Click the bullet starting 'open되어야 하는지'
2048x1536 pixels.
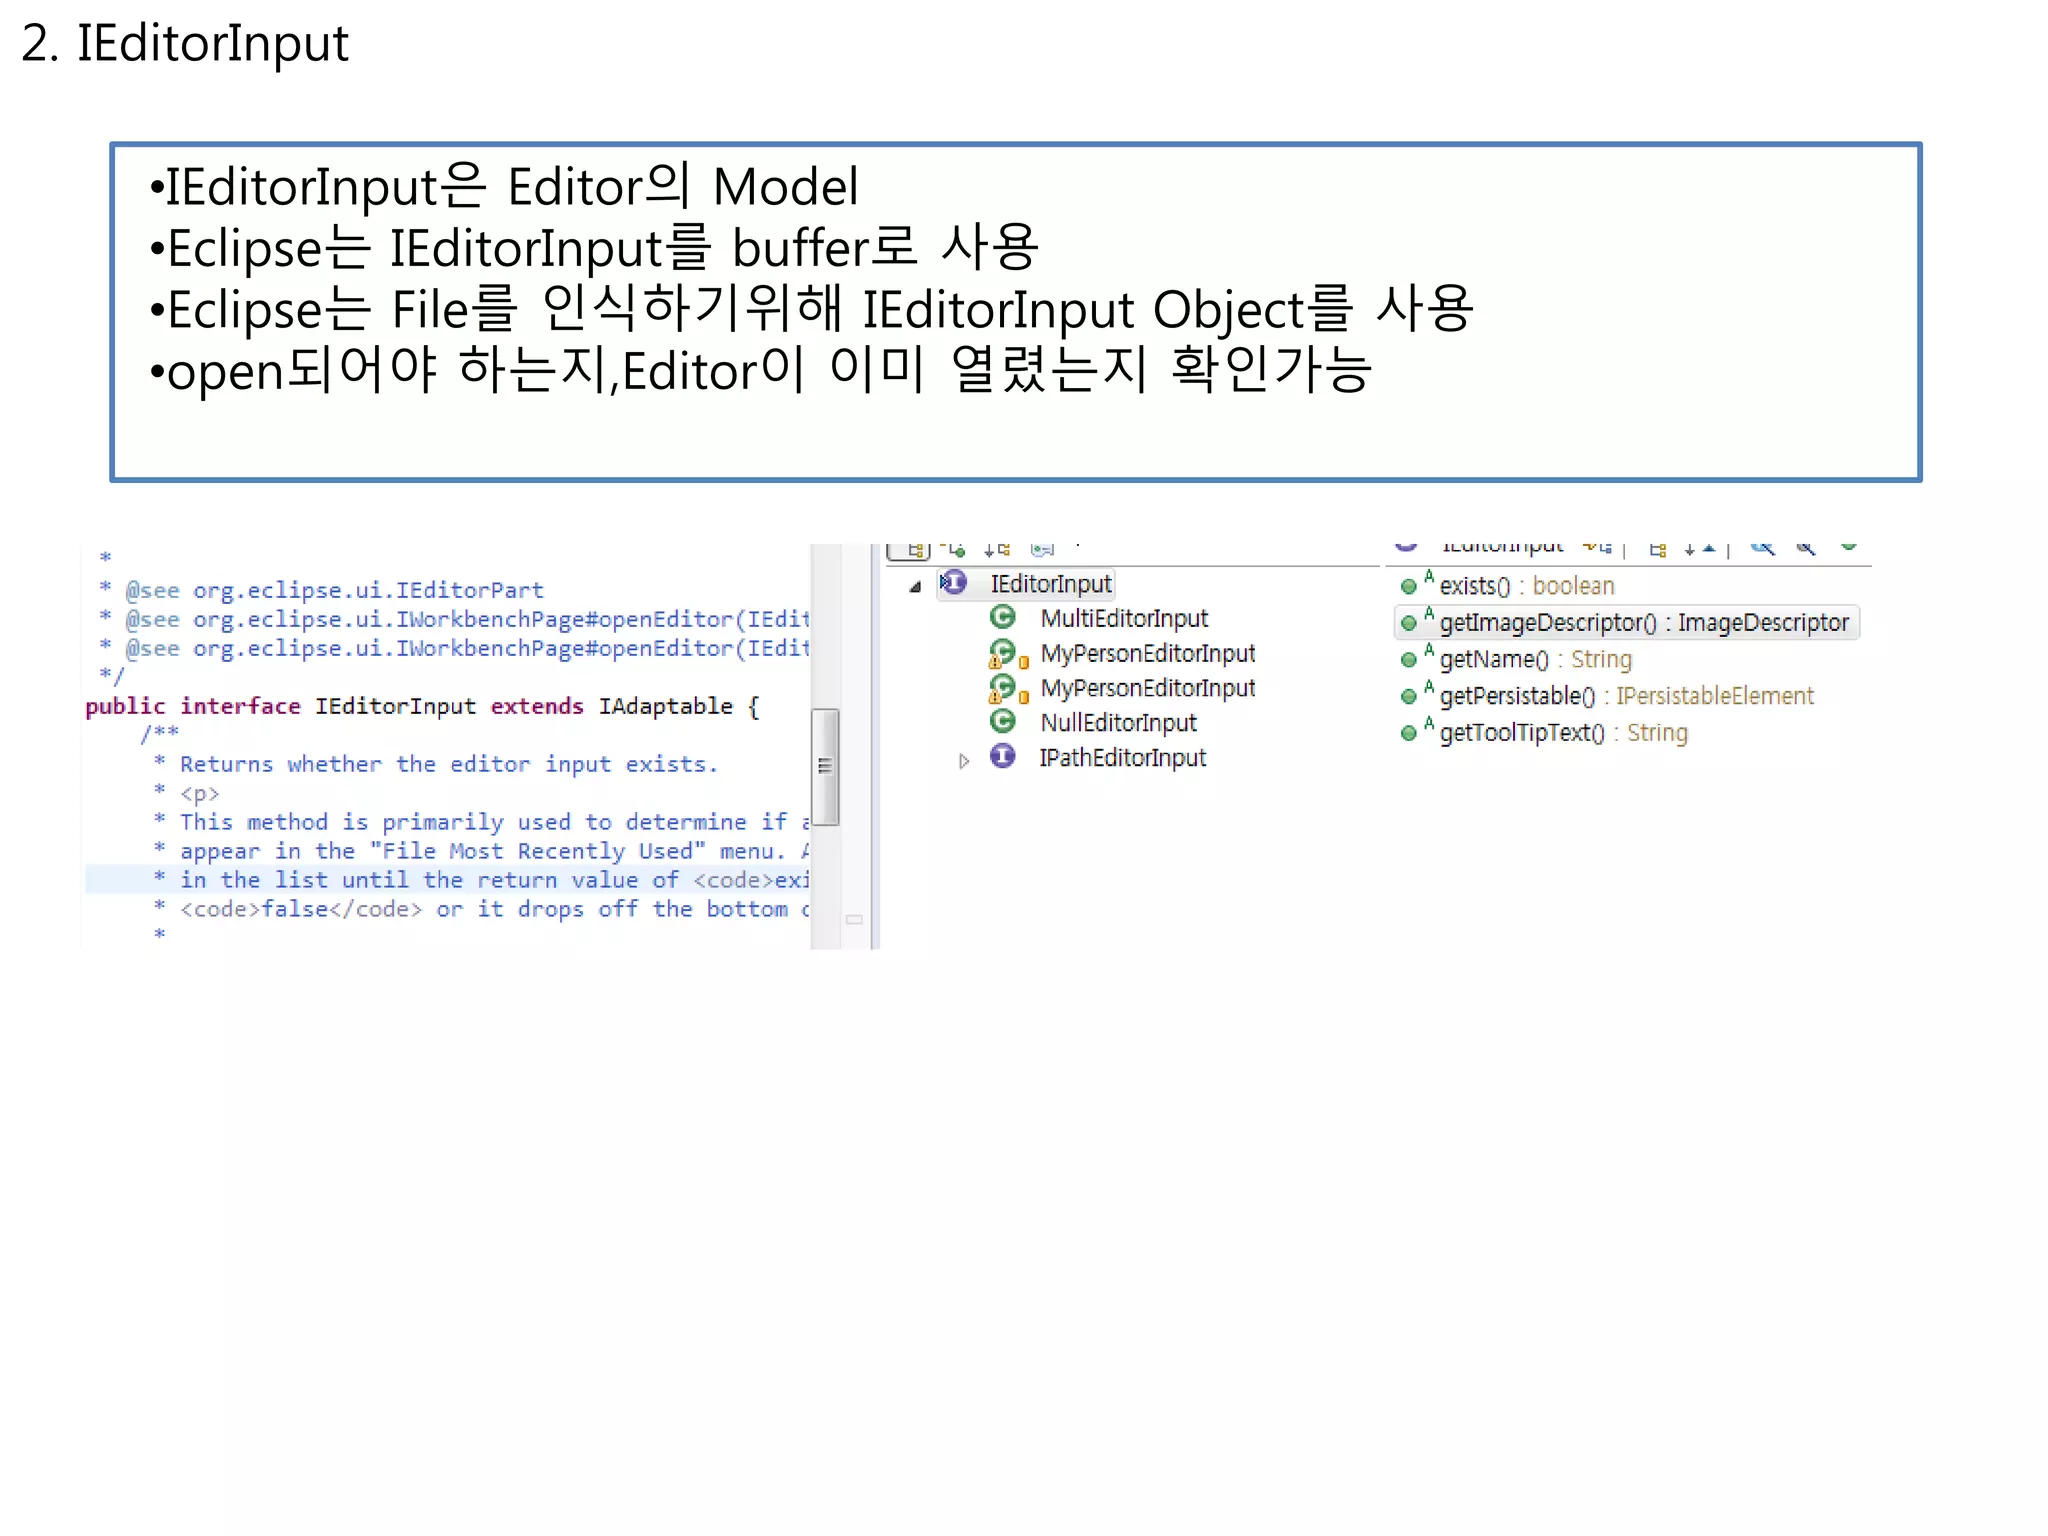click(x=760, y=371)
